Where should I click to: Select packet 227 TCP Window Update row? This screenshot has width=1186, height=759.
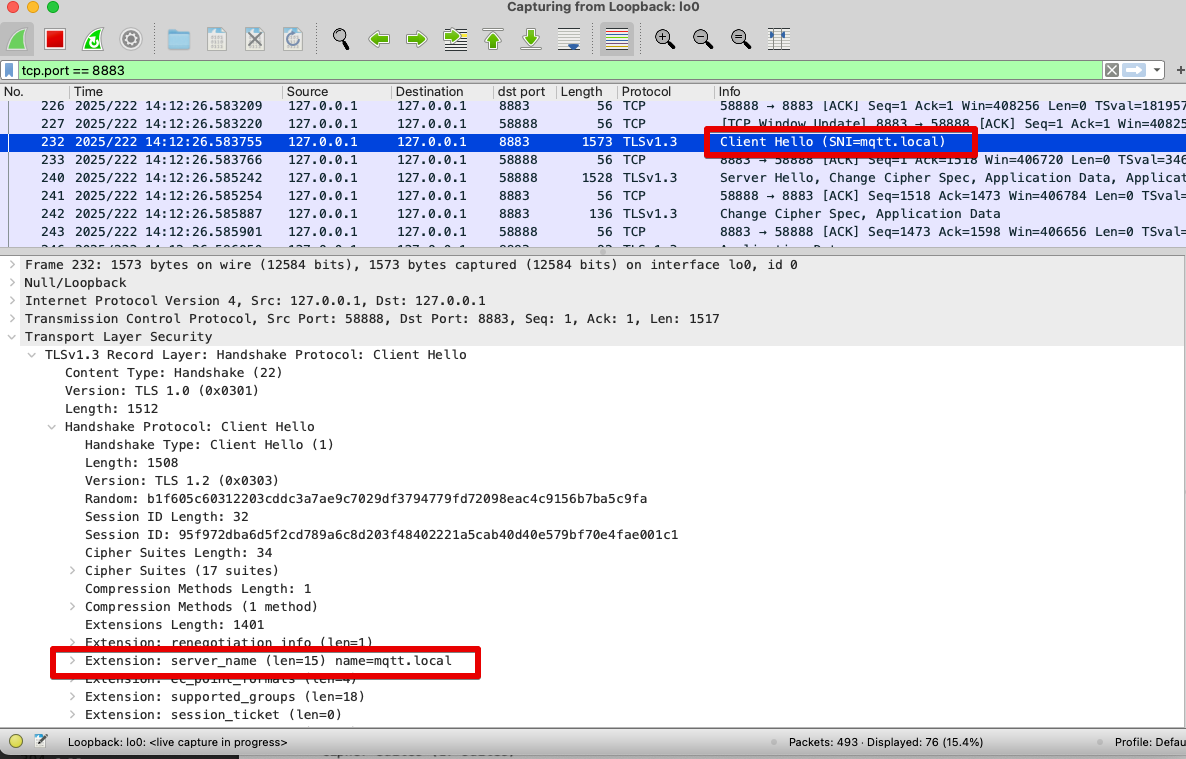pyautogui.click(x=593, y=123)
